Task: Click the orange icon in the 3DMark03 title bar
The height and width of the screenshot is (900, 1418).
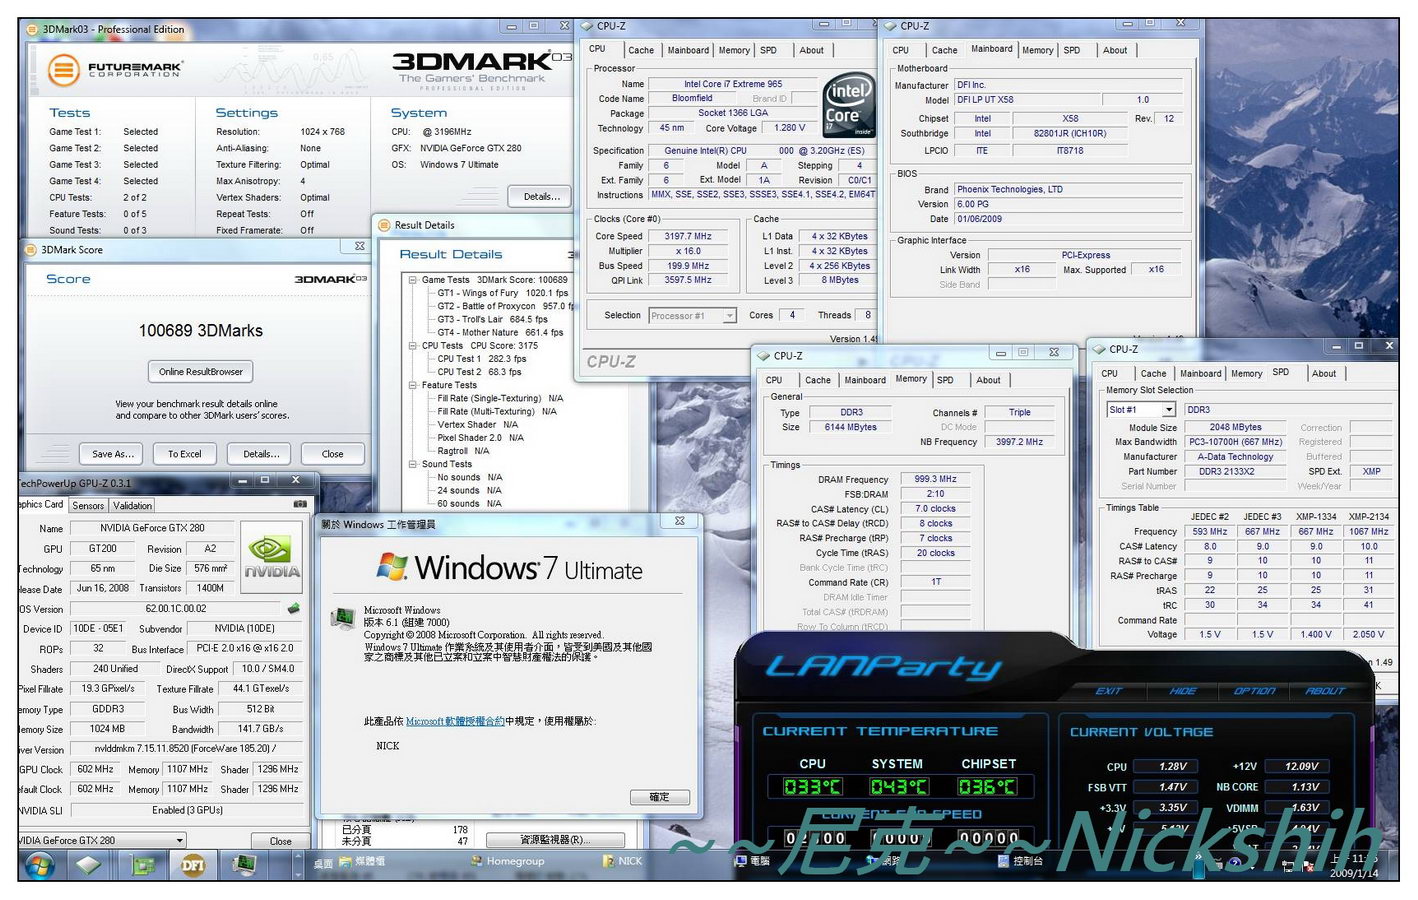Action: (31, 29)
